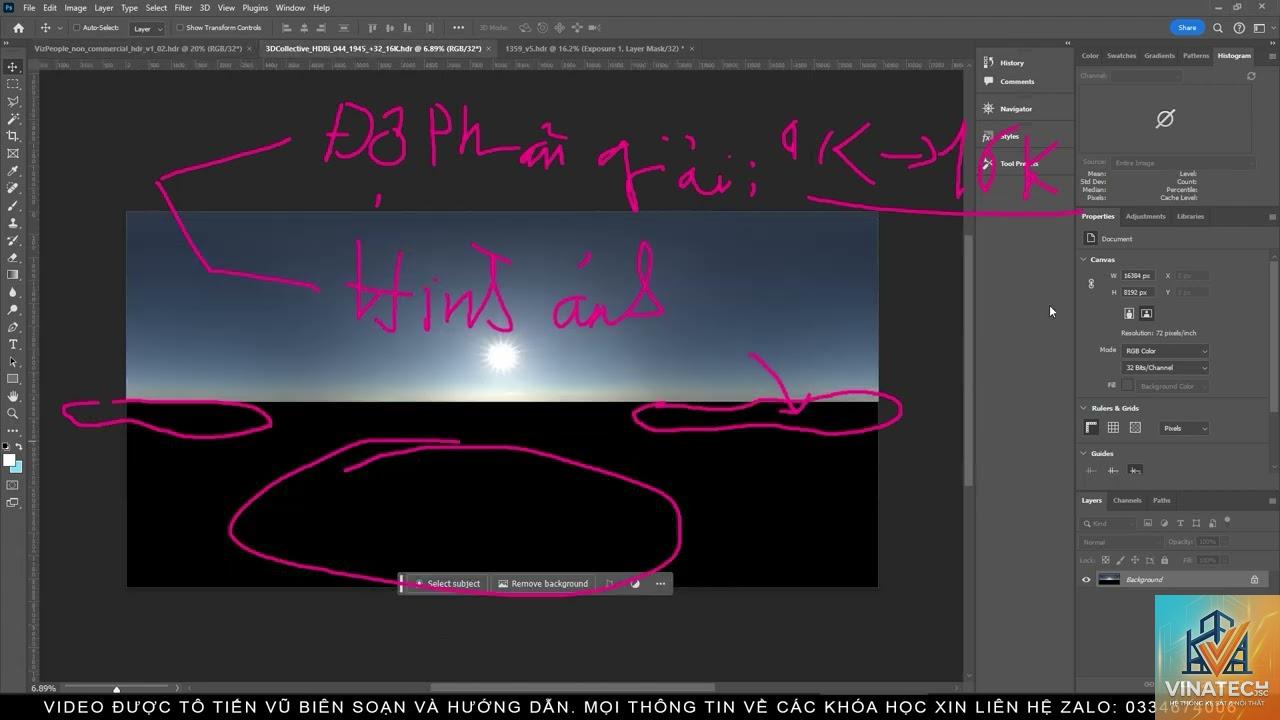Screen dimensions: 1280x720
Task: Set canvas to portrait orientation
Action: coord(1129,313)
